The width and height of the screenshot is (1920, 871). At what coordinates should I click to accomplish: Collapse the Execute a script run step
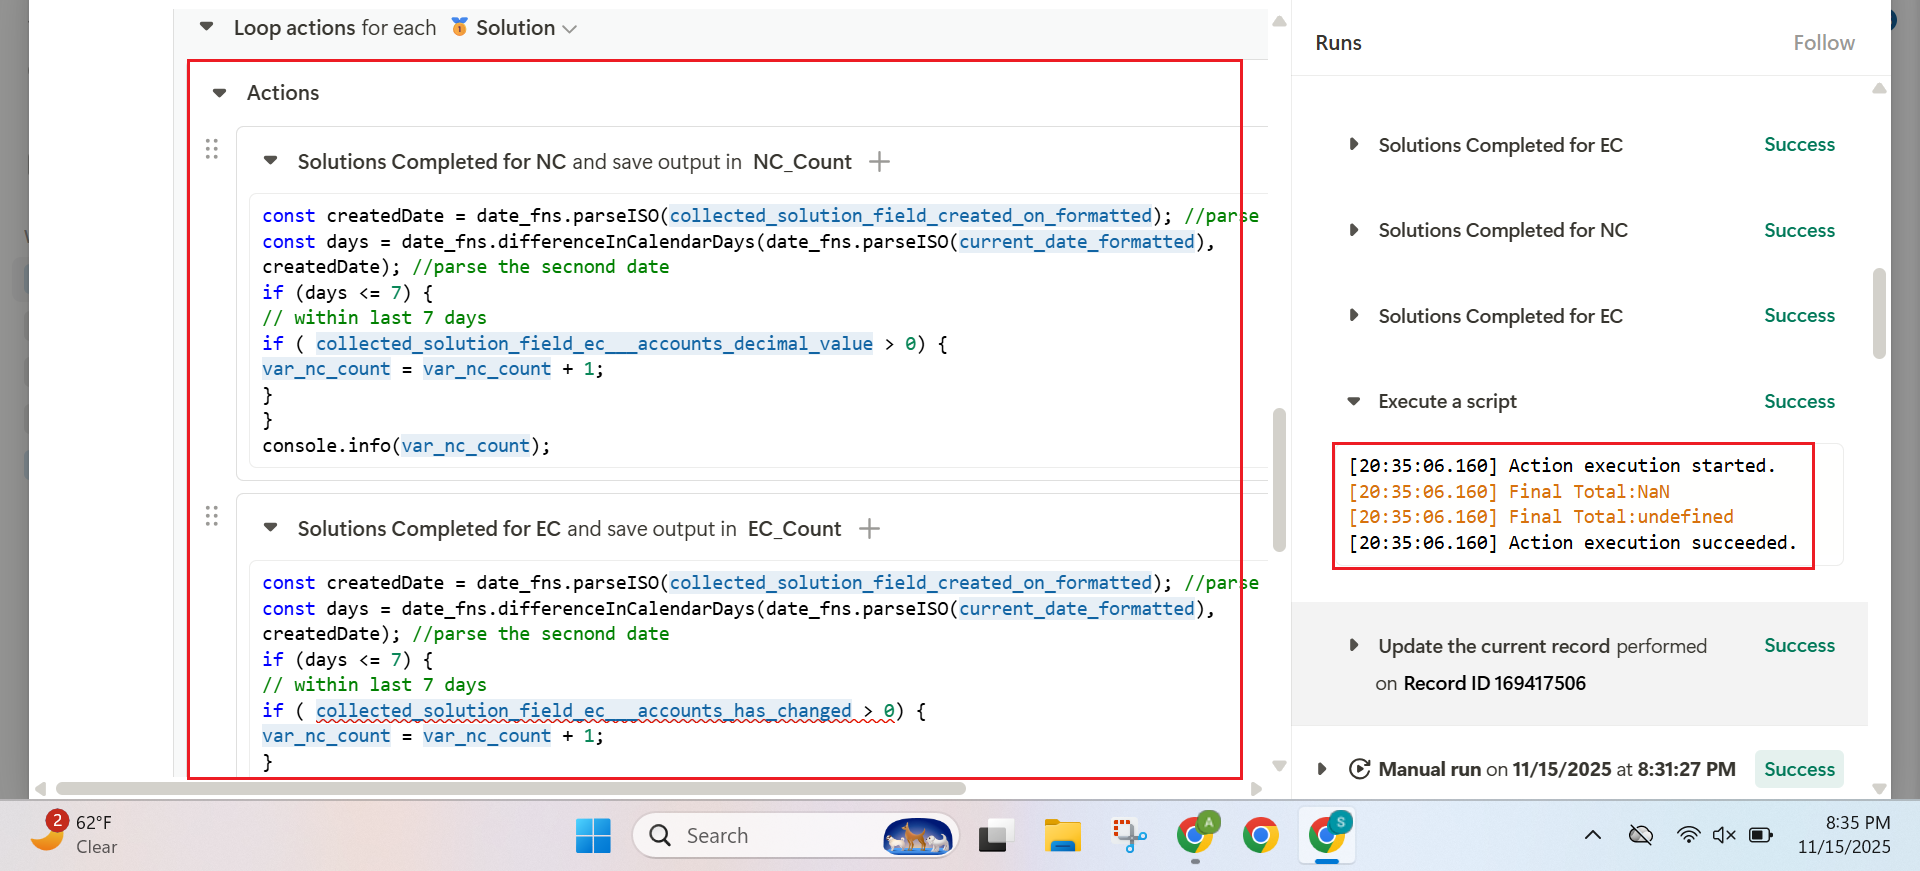(1354, 401)
